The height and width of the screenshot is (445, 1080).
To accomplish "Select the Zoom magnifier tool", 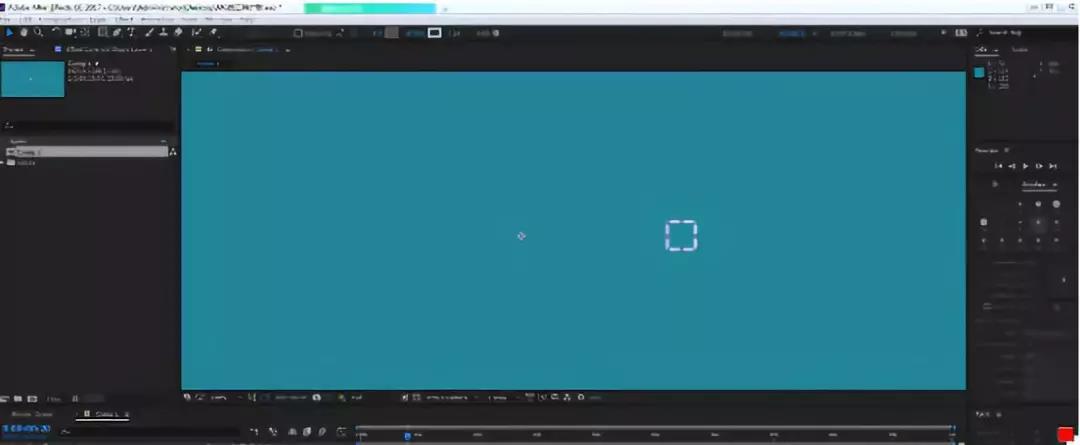I will [38, 32].
